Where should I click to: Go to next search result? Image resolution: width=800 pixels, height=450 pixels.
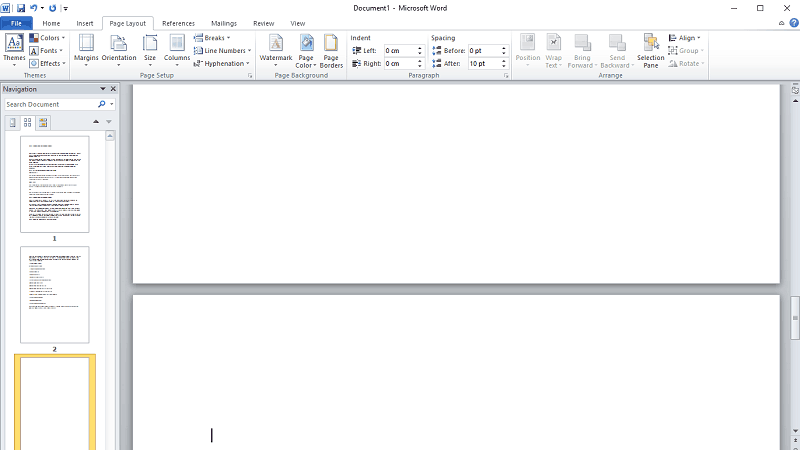click(109, 122)
